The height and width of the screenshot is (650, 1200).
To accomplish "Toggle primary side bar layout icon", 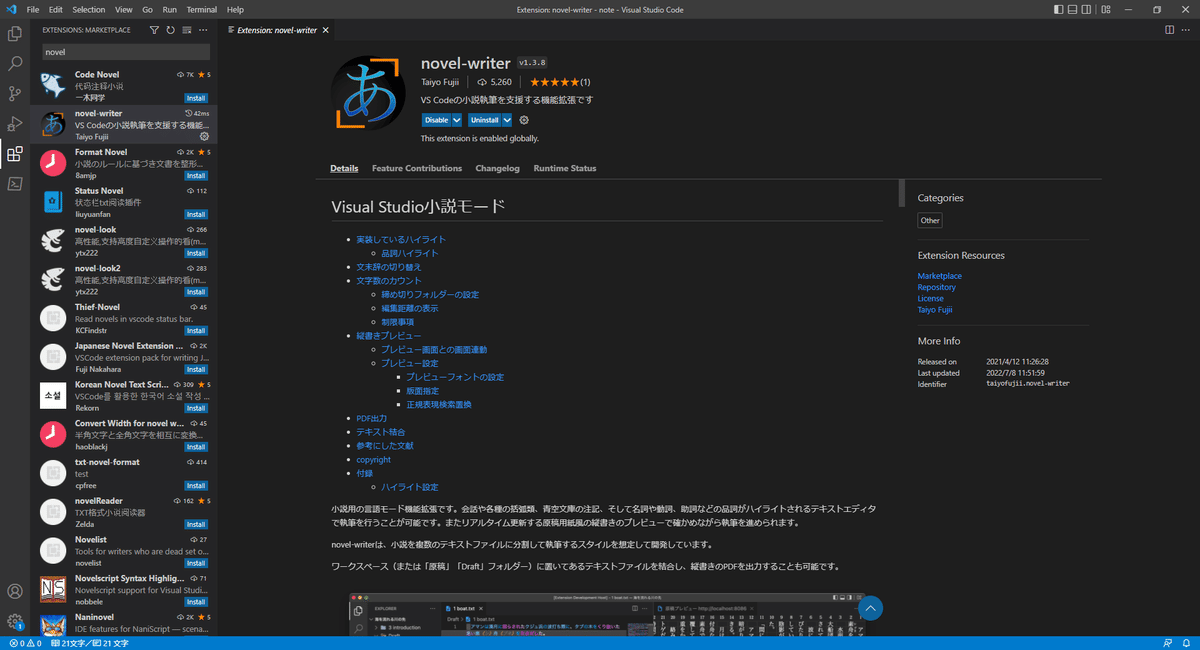I will point(1059,9).
